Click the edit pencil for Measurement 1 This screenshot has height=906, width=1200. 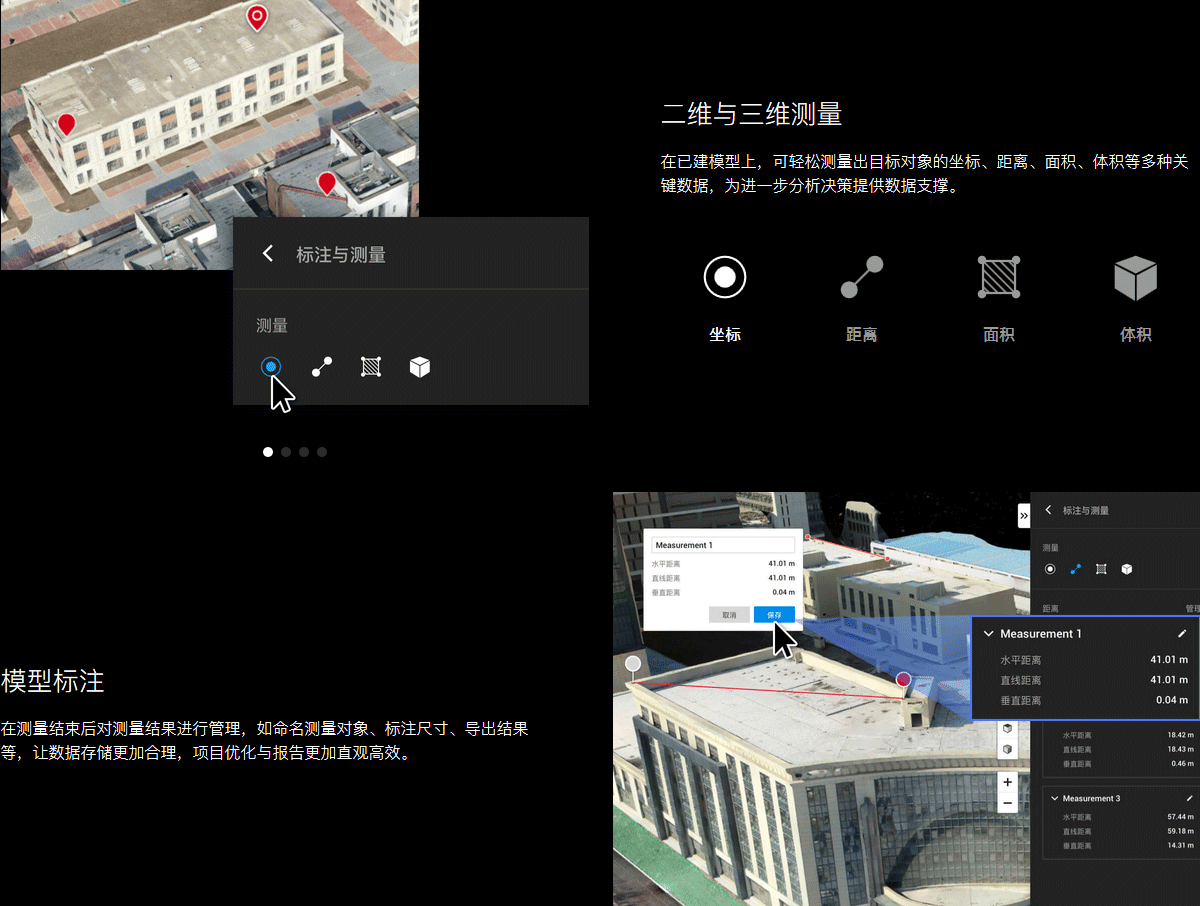tap(1182, 634)
